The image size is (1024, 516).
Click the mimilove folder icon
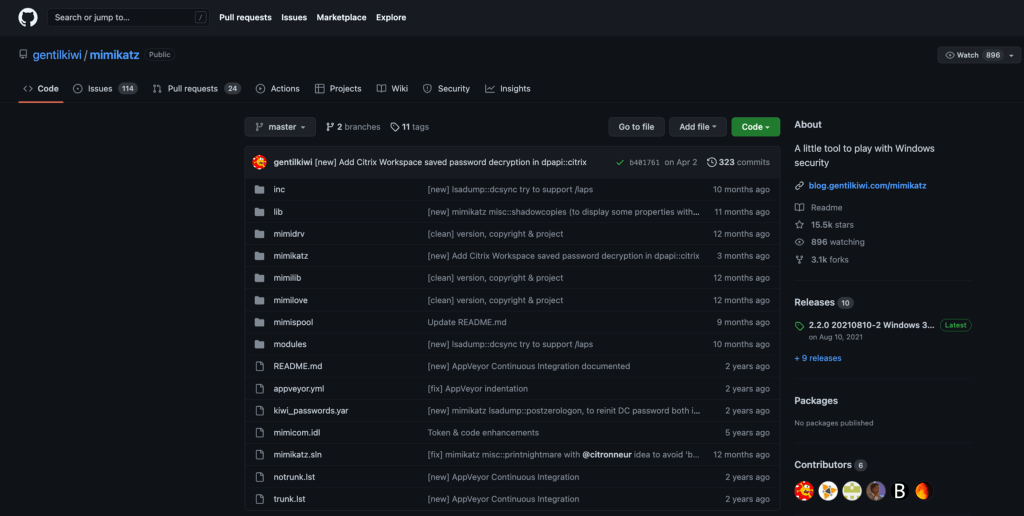point(259,300)
